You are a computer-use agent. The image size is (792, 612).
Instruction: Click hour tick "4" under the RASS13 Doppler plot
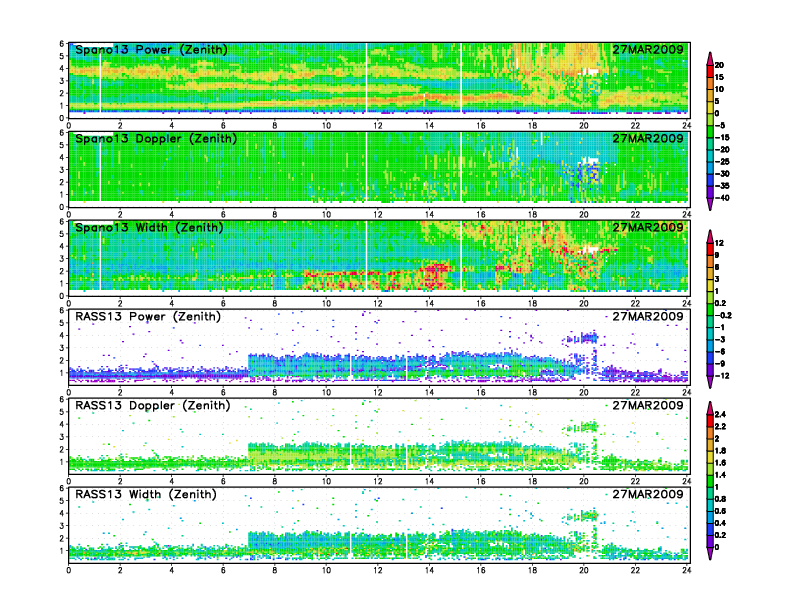[172, 481]
